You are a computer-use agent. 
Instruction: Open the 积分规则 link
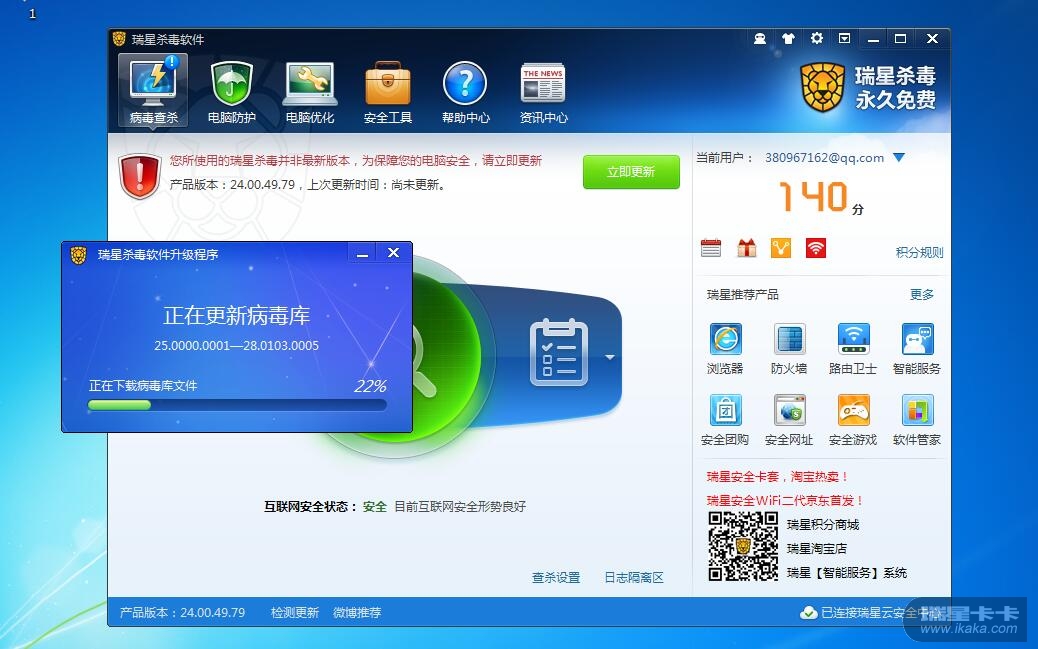click(919, 252)
